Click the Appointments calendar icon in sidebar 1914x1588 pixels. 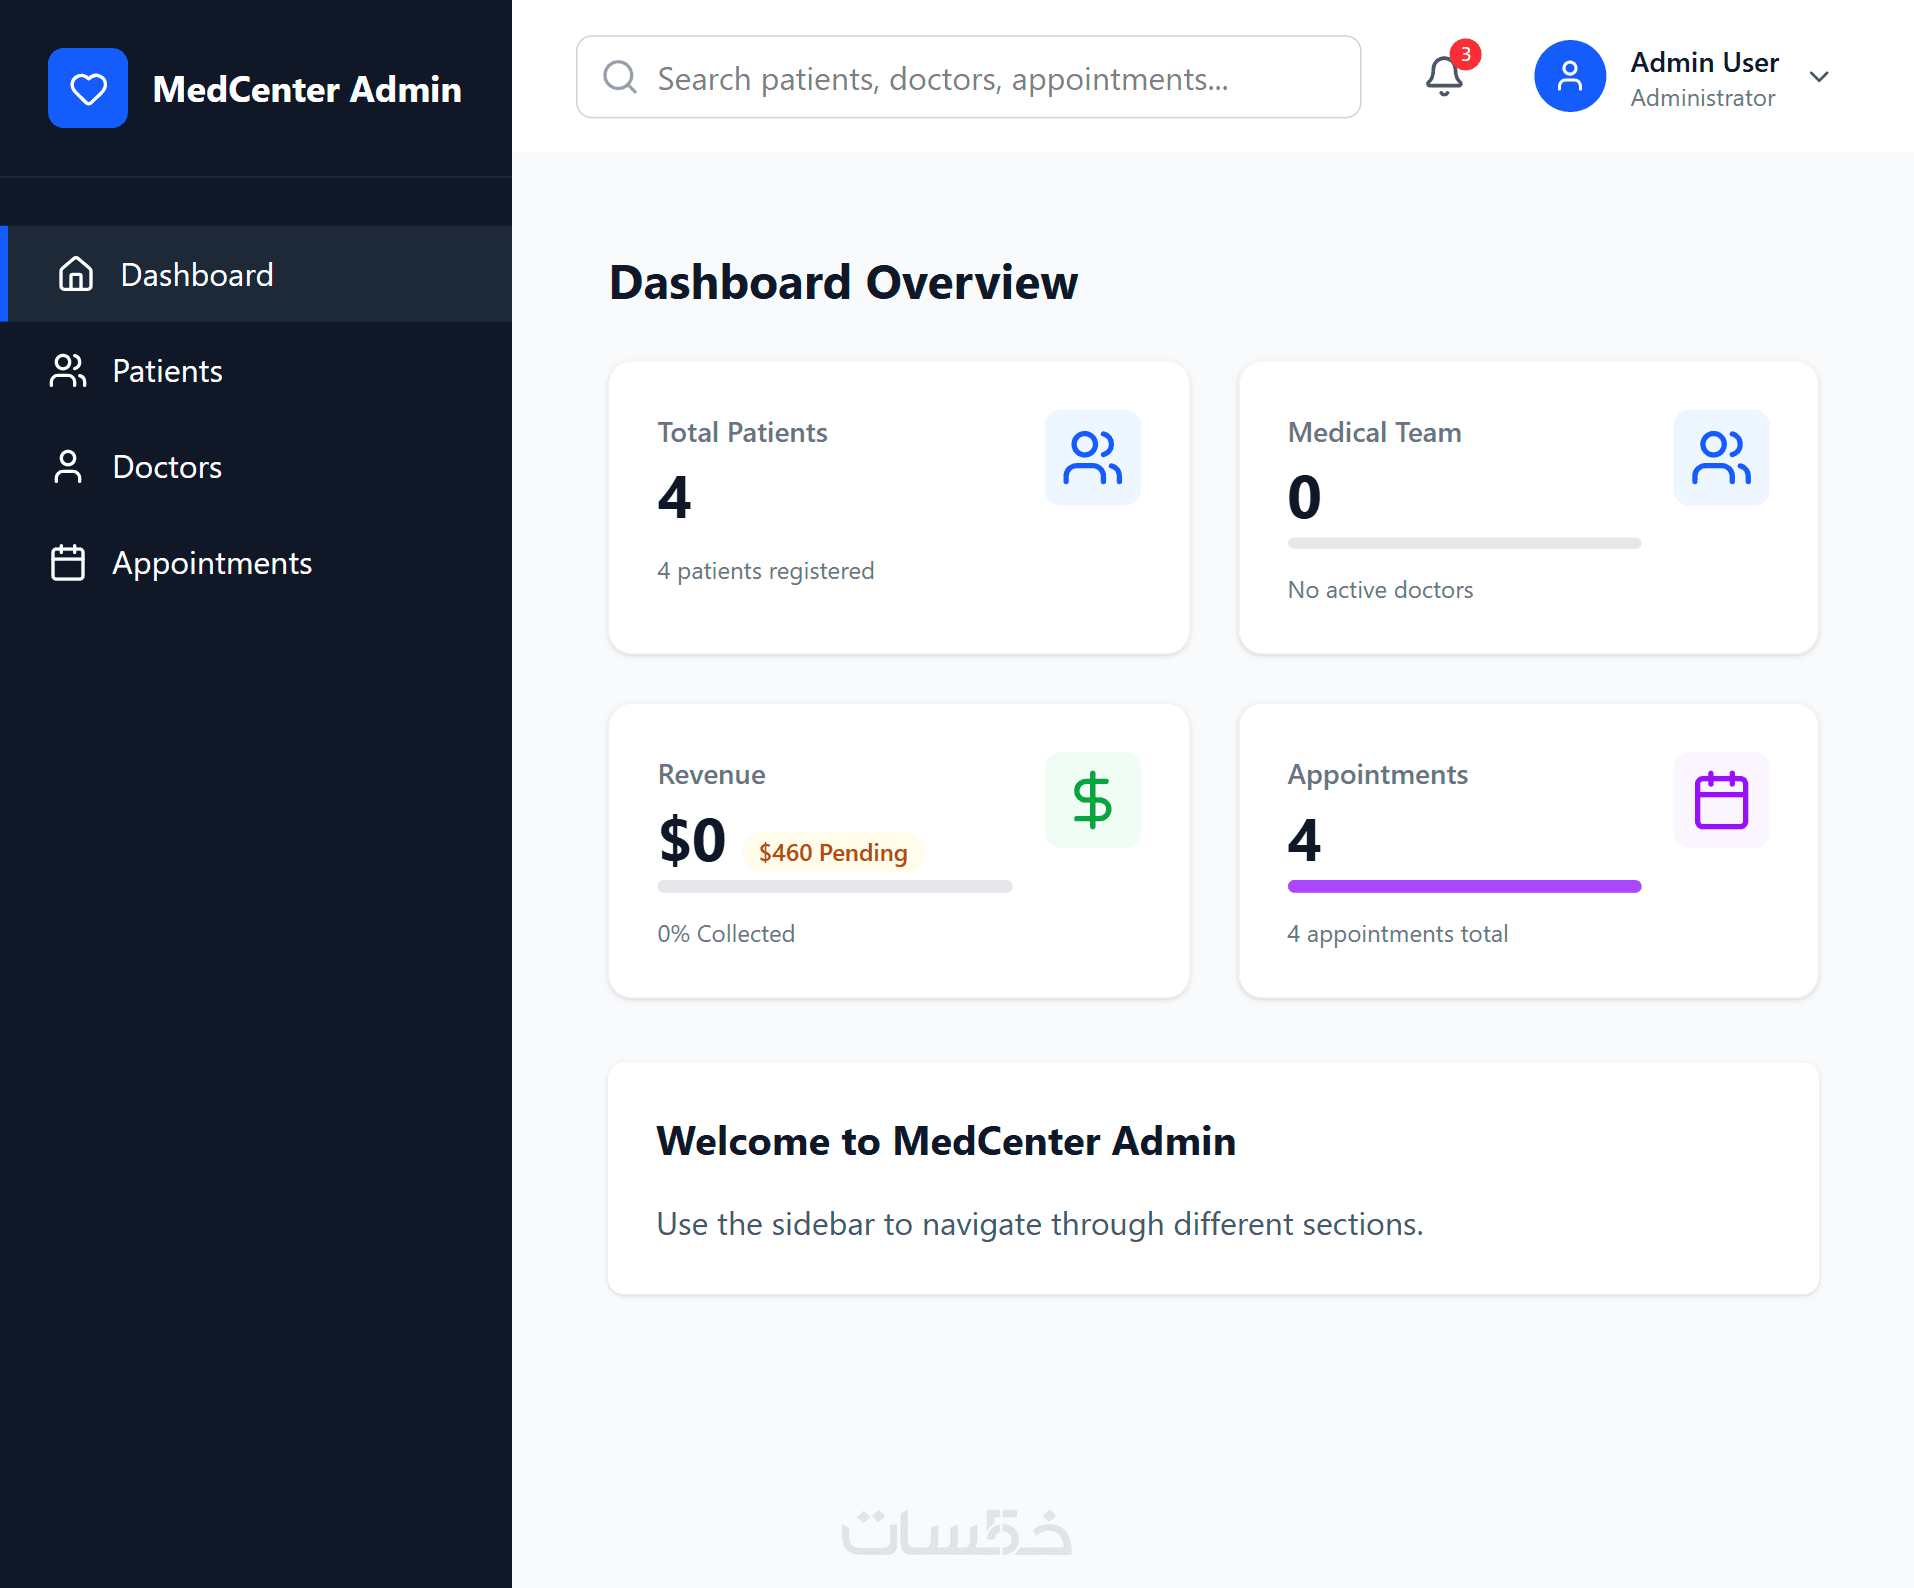coord(68,562)
